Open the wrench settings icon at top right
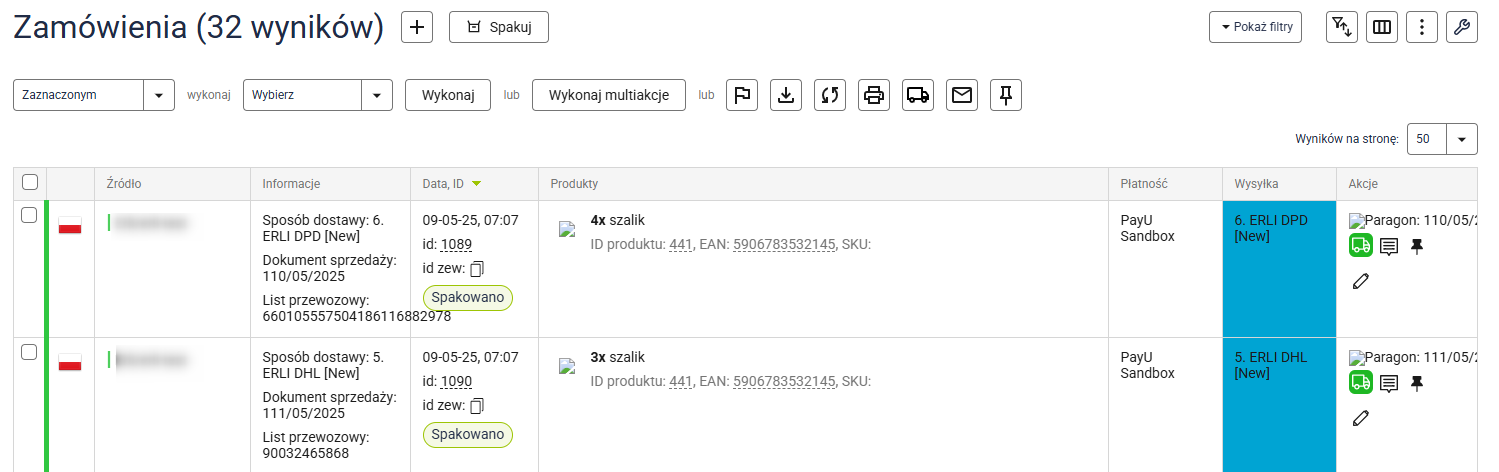This screenshot has height=472, width=1499. [1461, 27]
